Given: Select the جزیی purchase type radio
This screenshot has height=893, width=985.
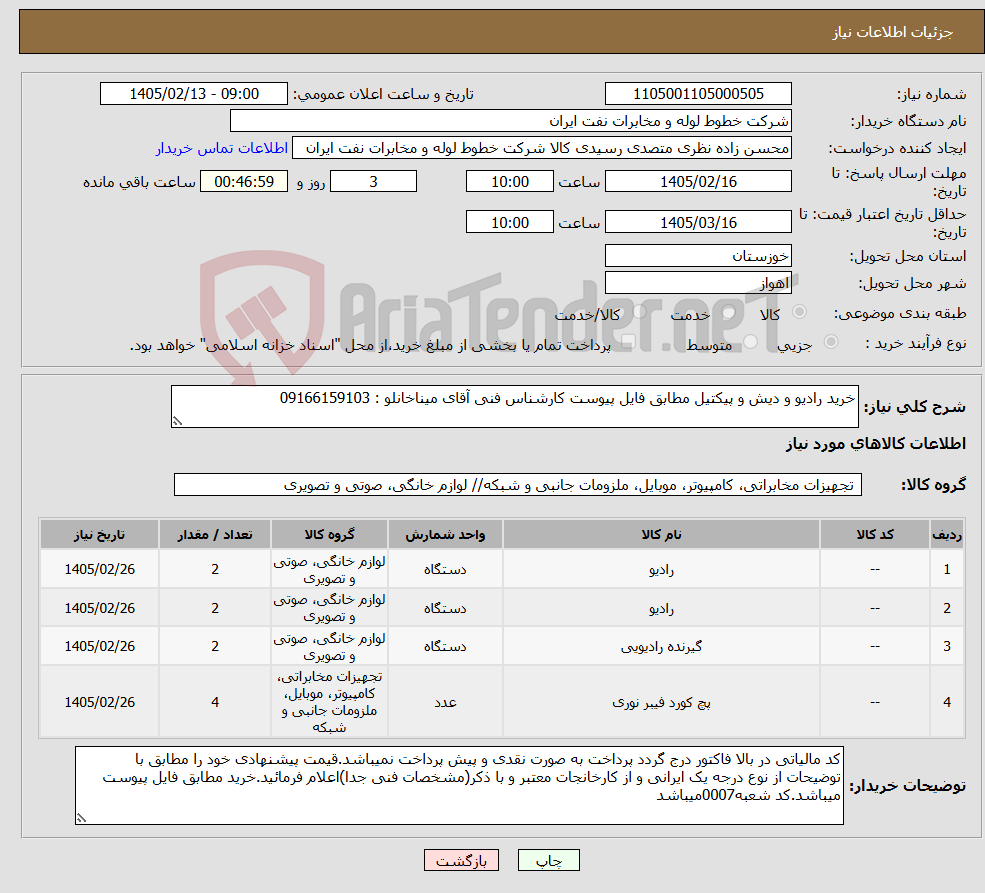Looking at the screenshot, I should pos(830,342).
